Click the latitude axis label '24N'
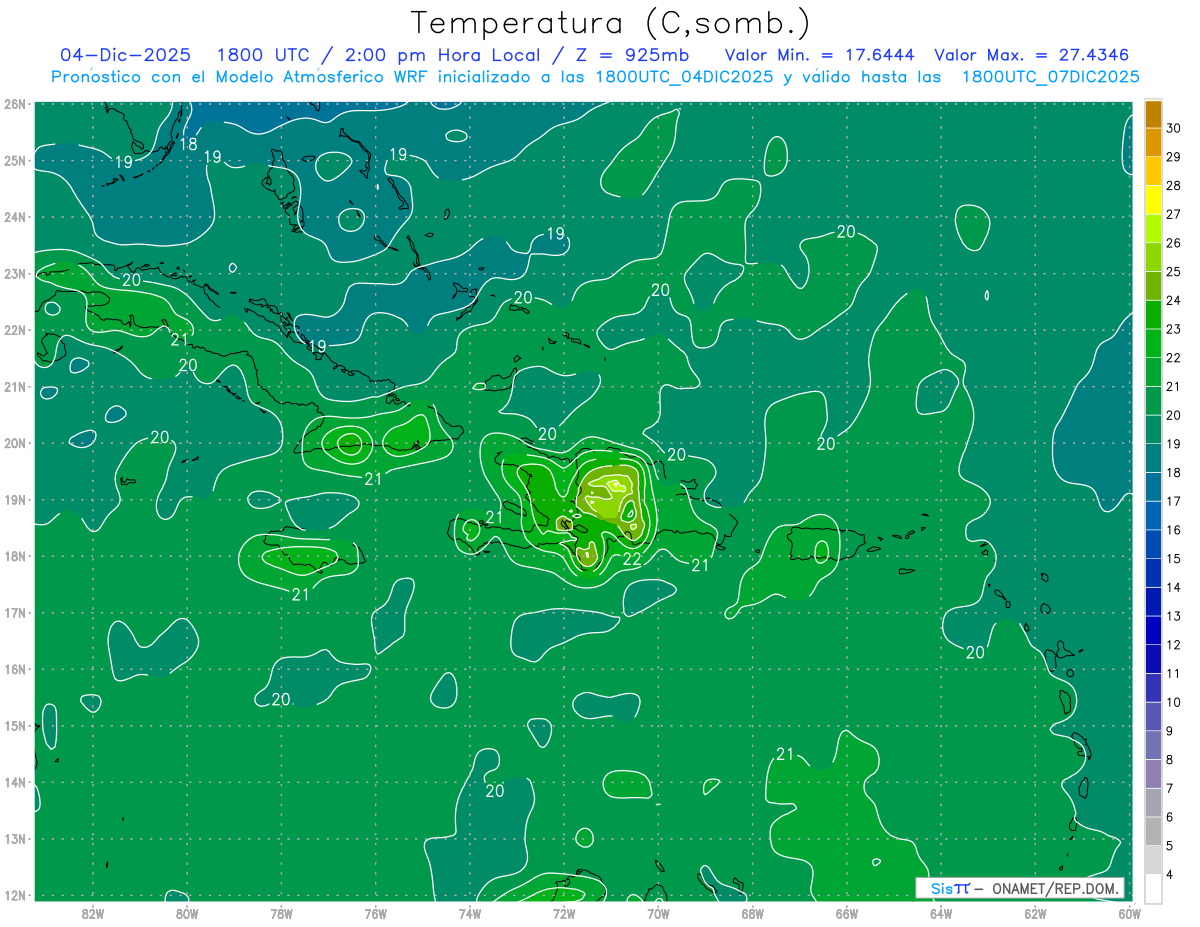The image size is (1200, 927). [x=15, y=217]
